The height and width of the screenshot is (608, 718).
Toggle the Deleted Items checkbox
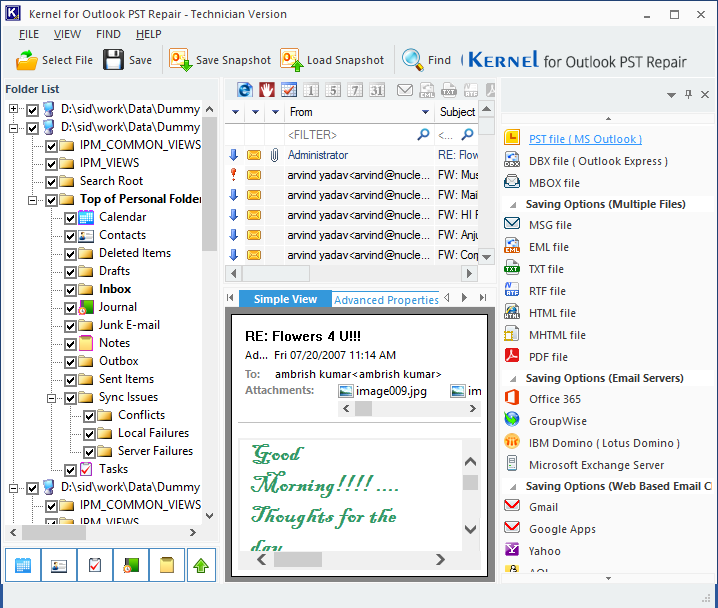[x=70, y=254]
